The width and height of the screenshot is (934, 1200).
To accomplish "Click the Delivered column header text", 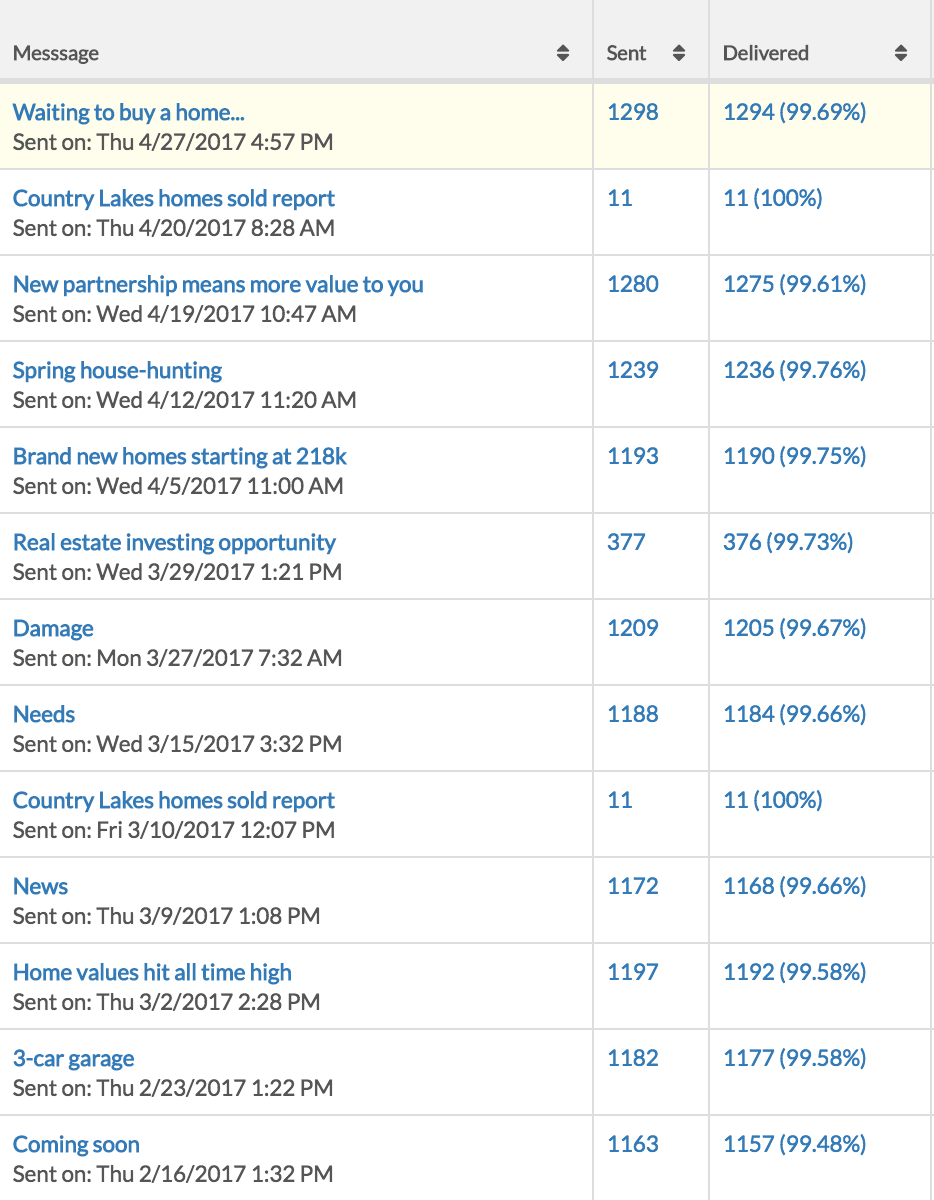I will [x=766, y=54].
